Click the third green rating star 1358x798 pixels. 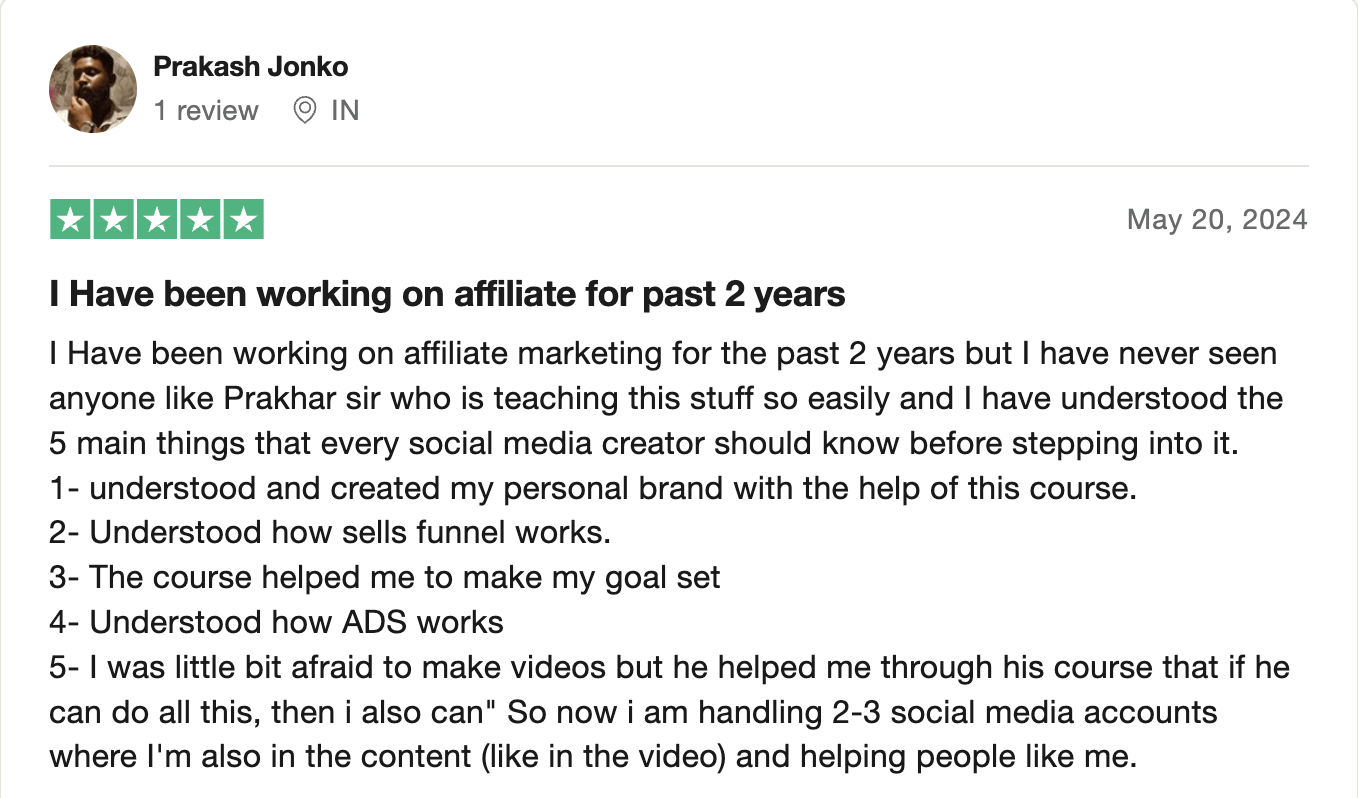coord(157,220)
